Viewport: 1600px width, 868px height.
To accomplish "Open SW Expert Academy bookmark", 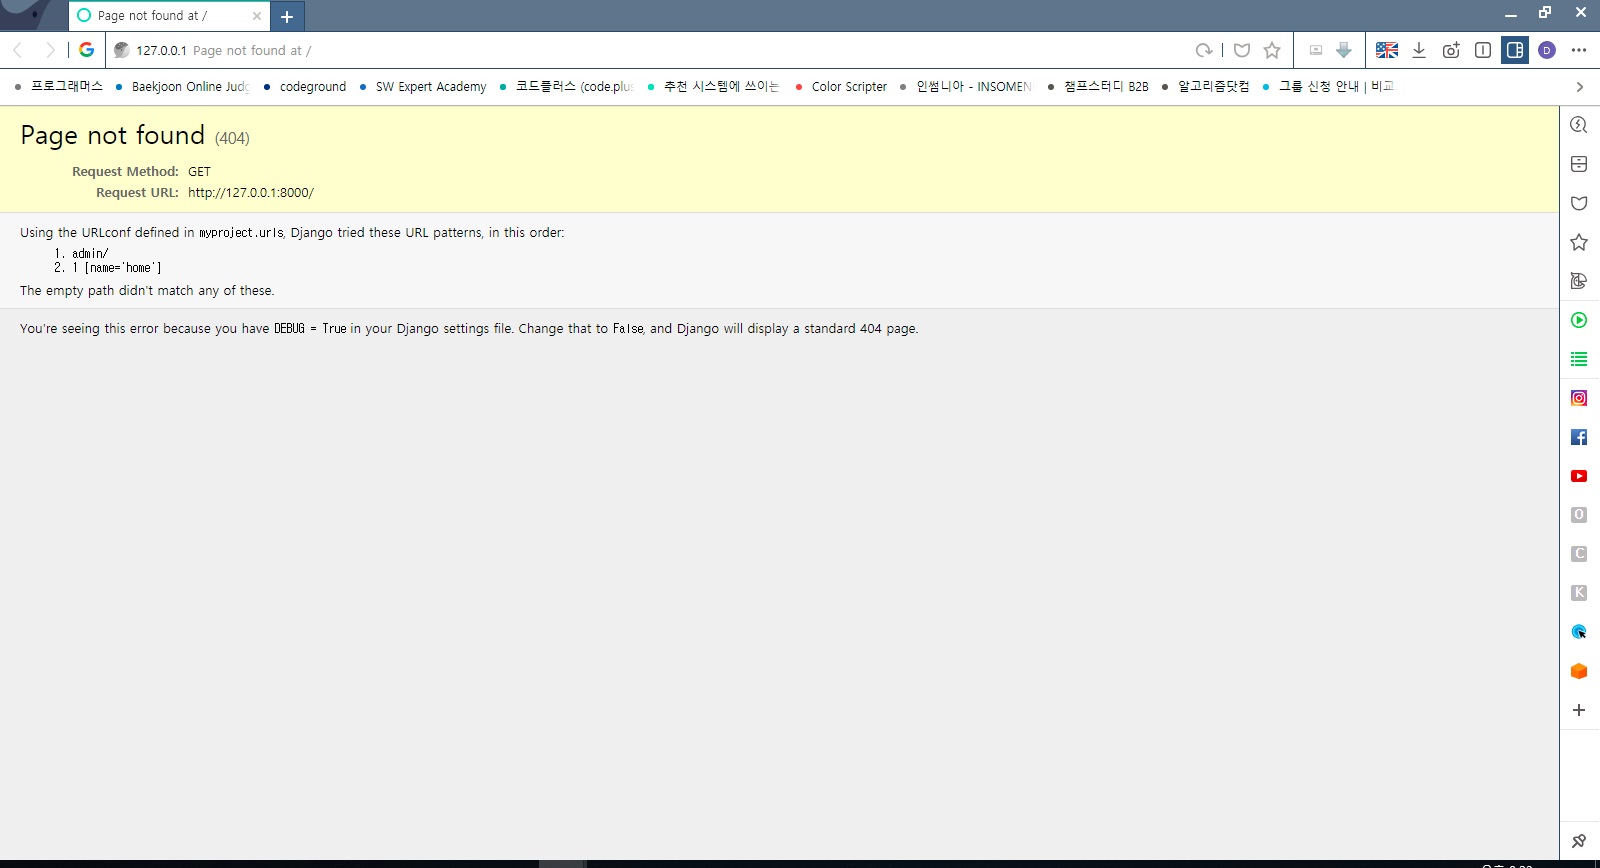I will click(423, 87).
